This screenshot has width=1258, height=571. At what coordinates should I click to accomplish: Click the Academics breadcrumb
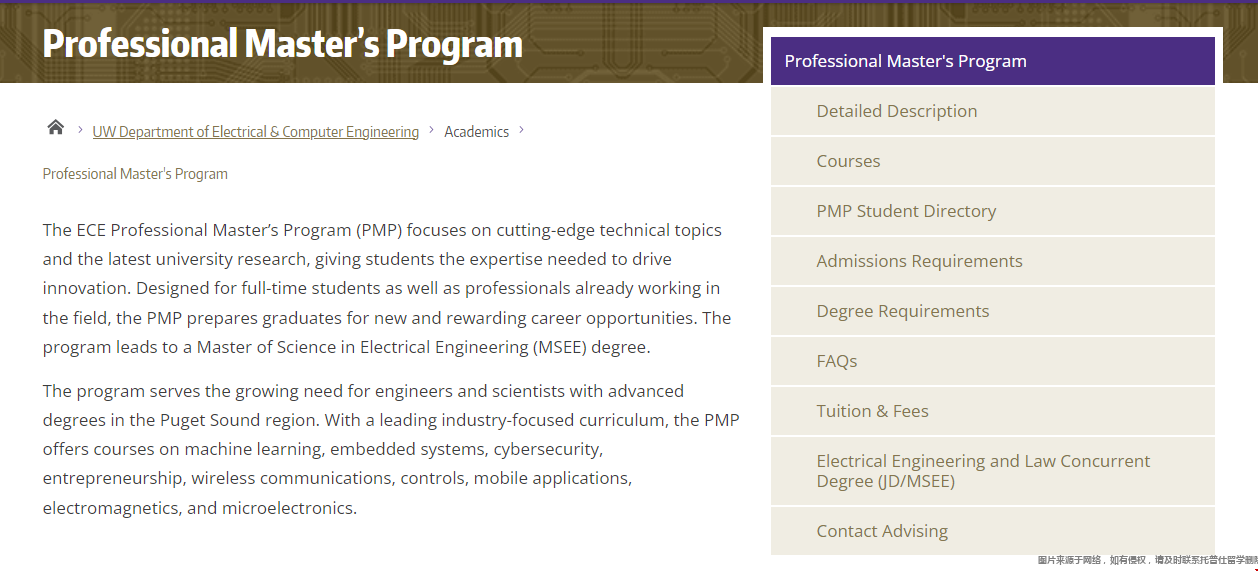tap(477, 132)
